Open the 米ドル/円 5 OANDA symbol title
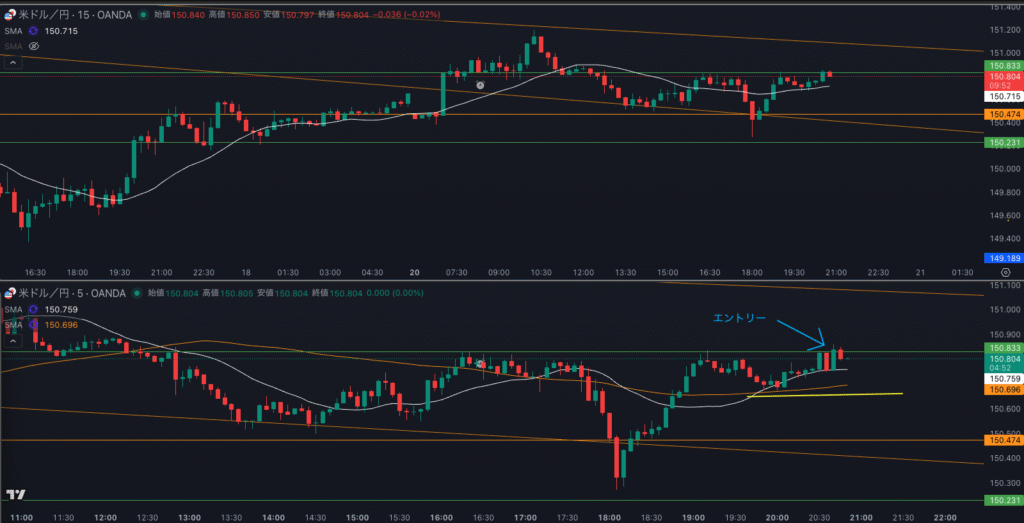 [72, 293]
